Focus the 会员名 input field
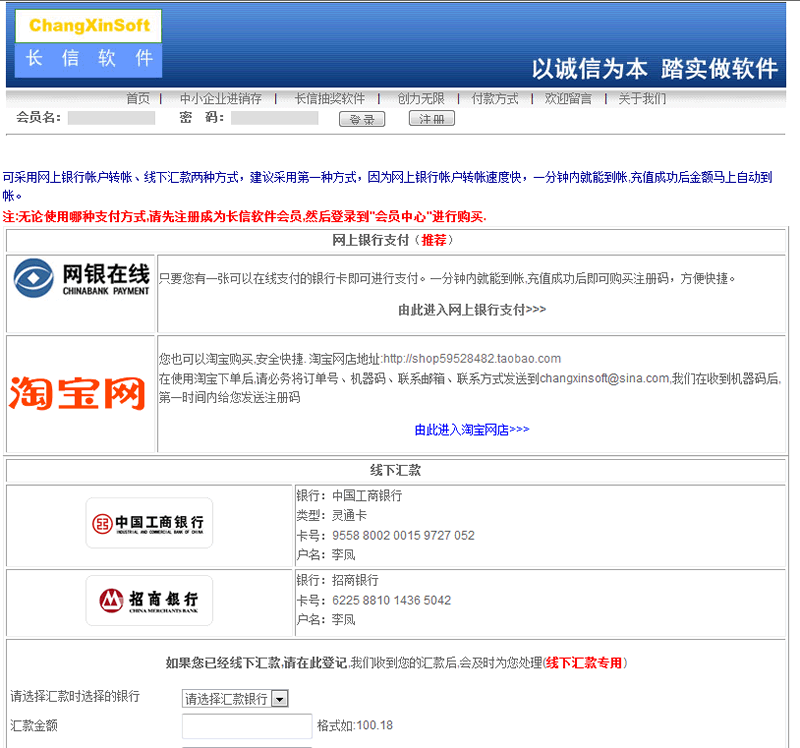The height and width of the screenshot is (748, 800). coord(111,118)
